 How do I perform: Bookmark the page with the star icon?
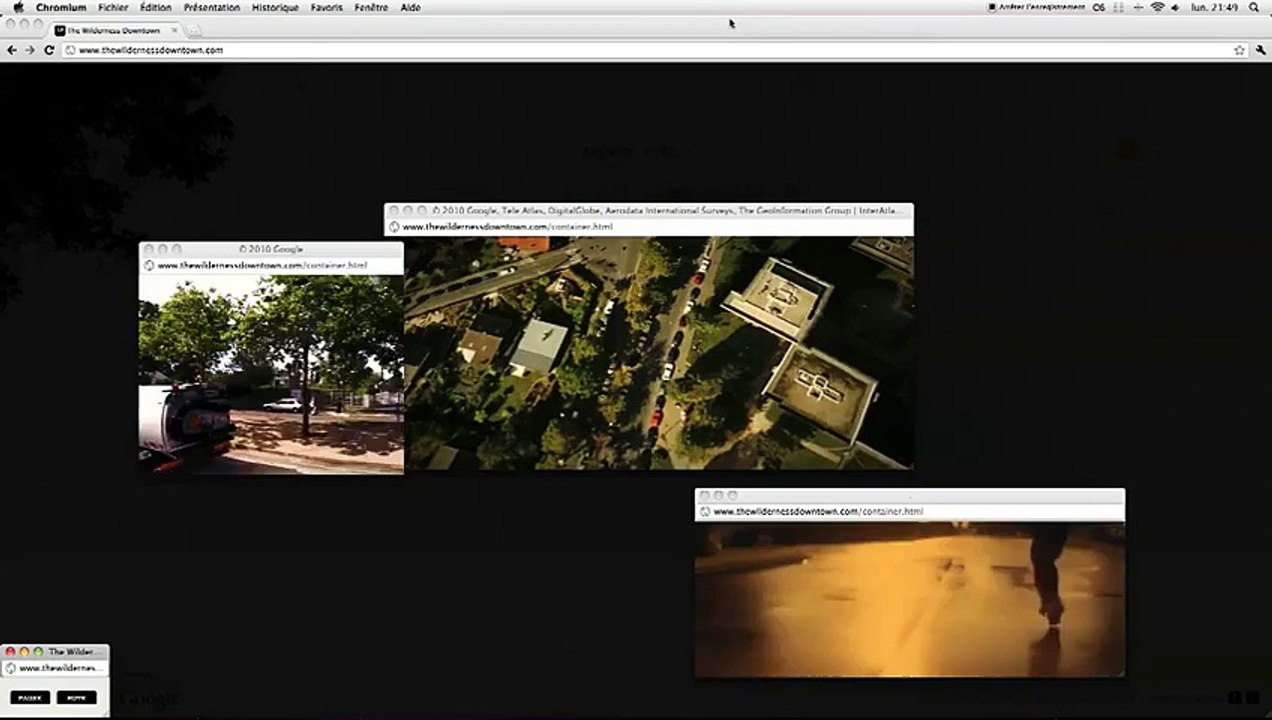[x=1239, y=50]
